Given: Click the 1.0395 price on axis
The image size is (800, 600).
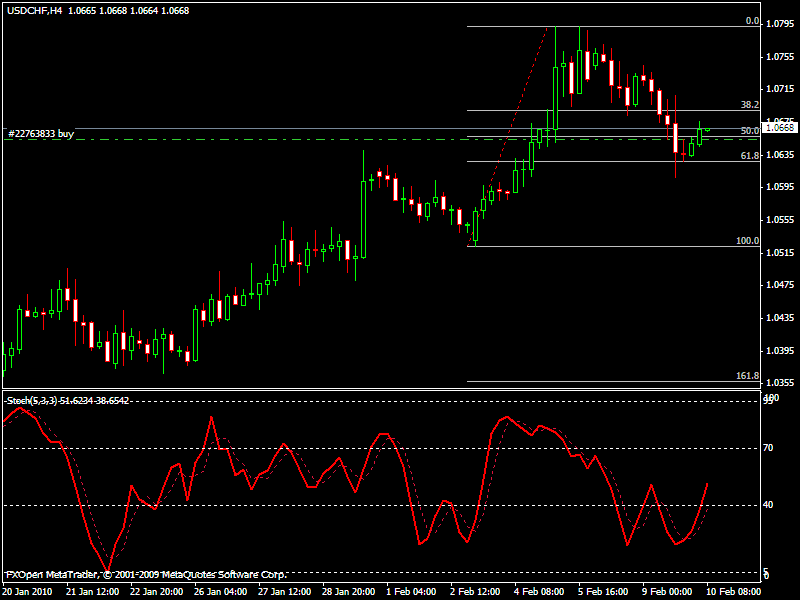Looking at the screenshot, I should pyautogui.click(x=778, y=351).
